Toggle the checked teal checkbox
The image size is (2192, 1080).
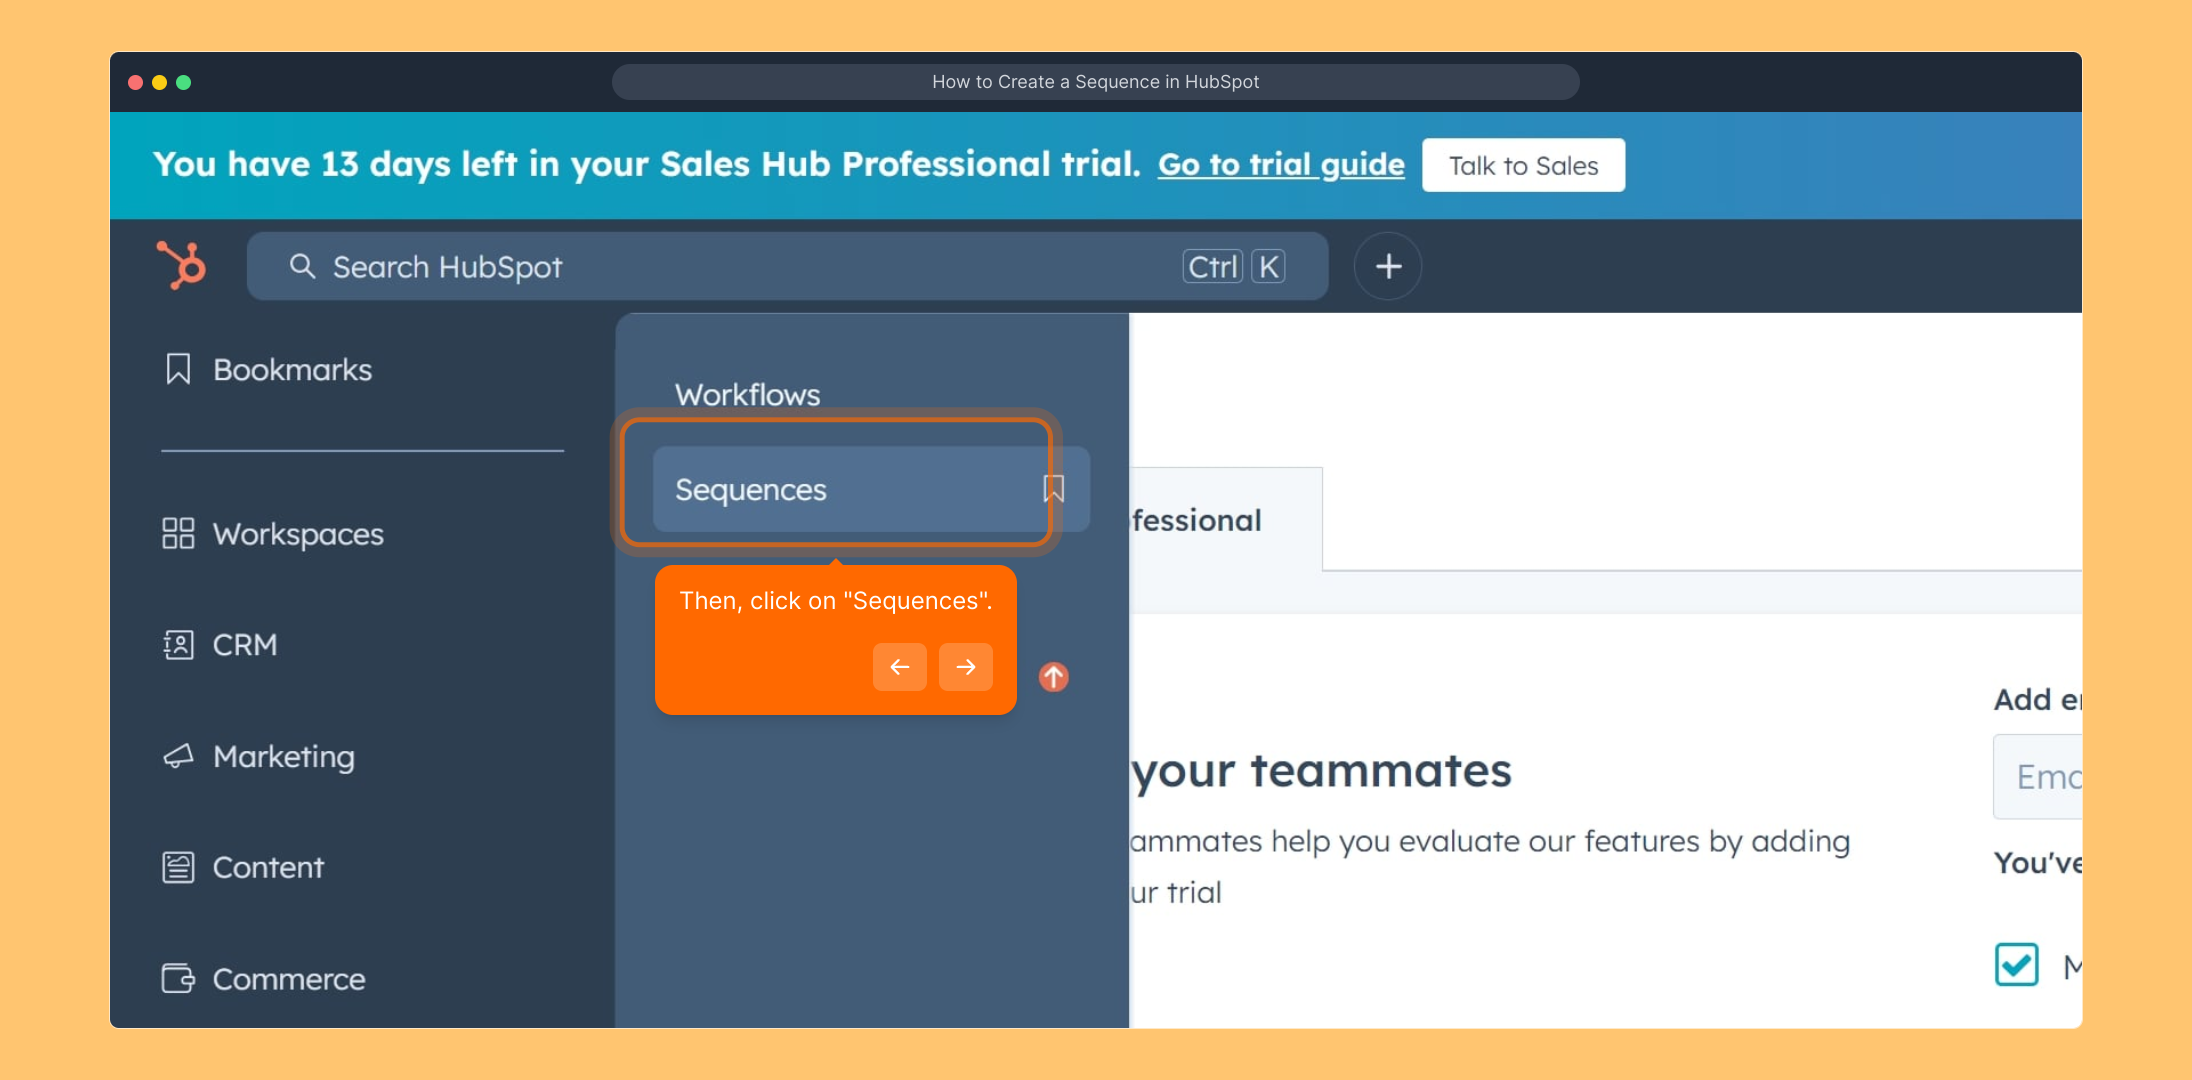2016,965
